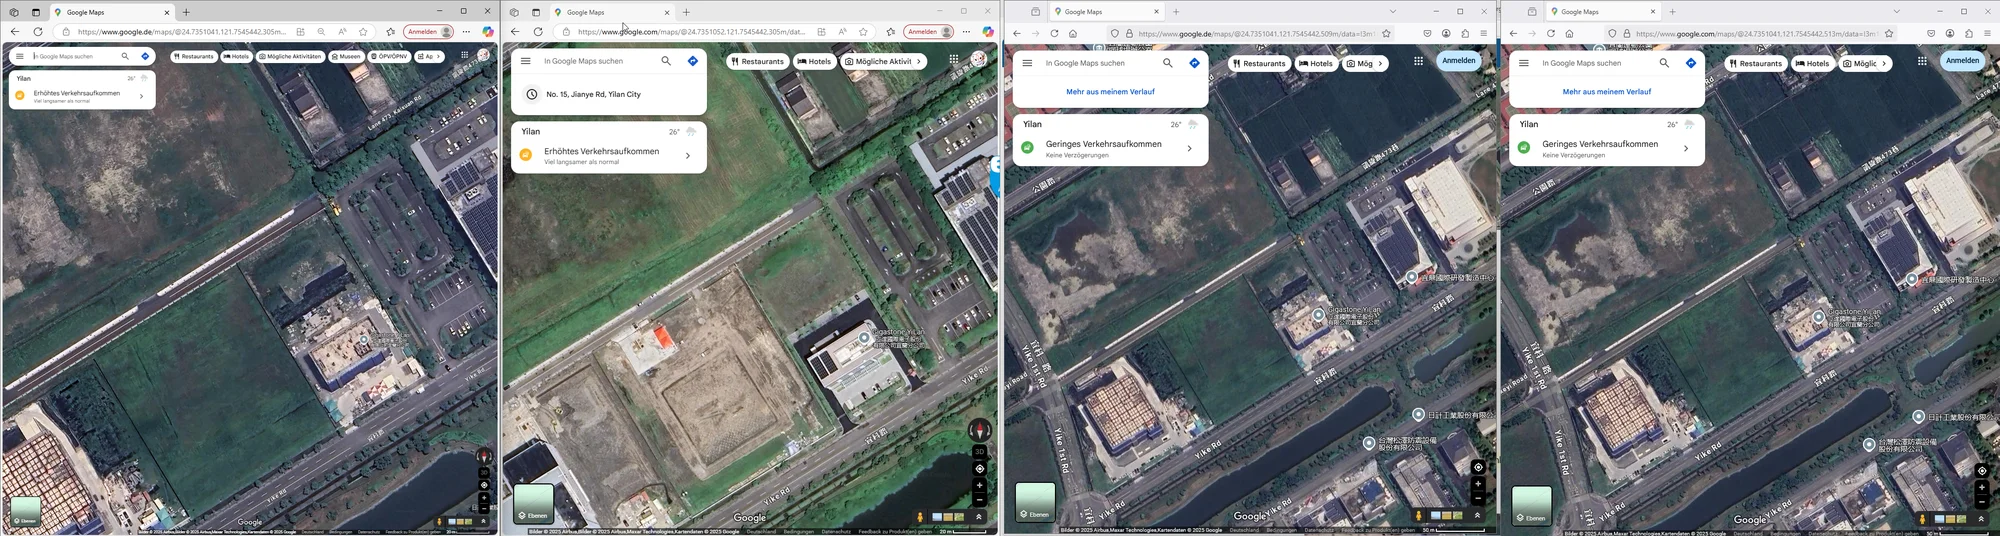Expand category chips arrow in google.de Edge window

point(439,56)
